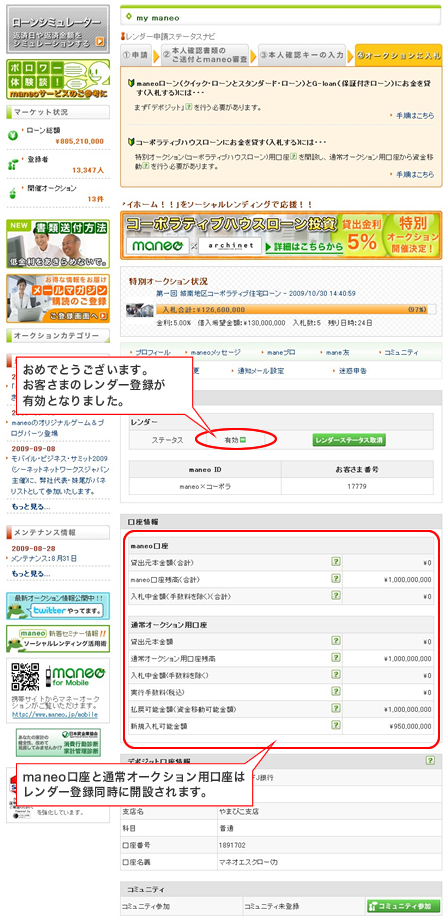Open モバイル・ビジネス・サミット2009 news item
The image size is (448, 921).
pos(58,476)
